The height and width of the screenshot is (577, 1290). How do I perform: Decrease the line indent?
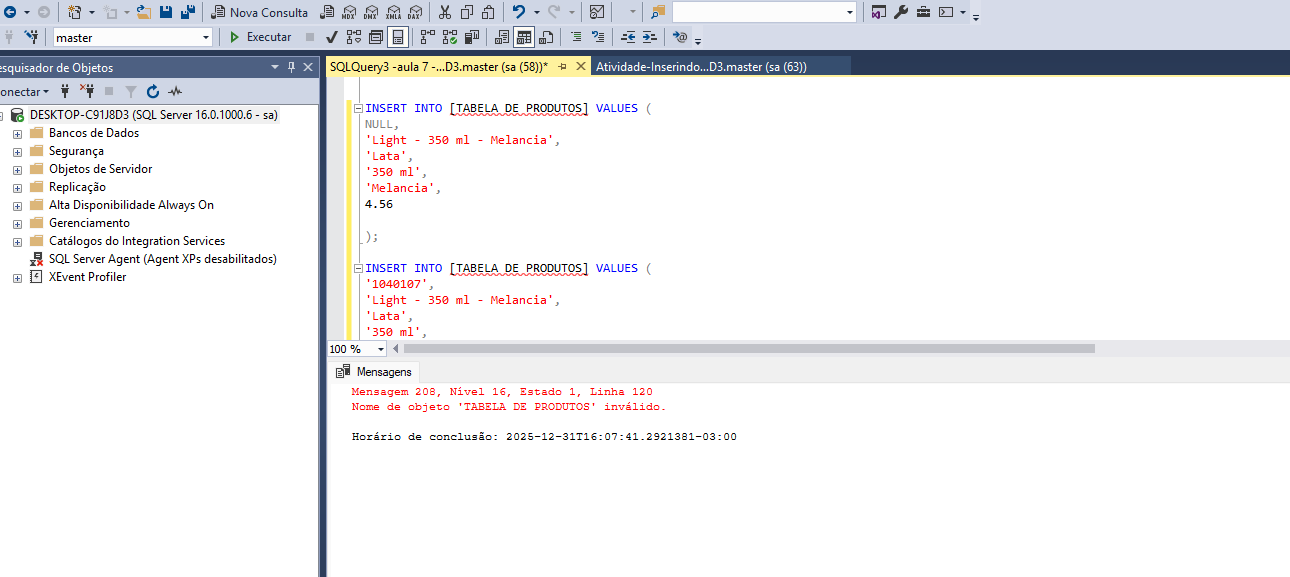pyautogui.click(x=628, y=37)
